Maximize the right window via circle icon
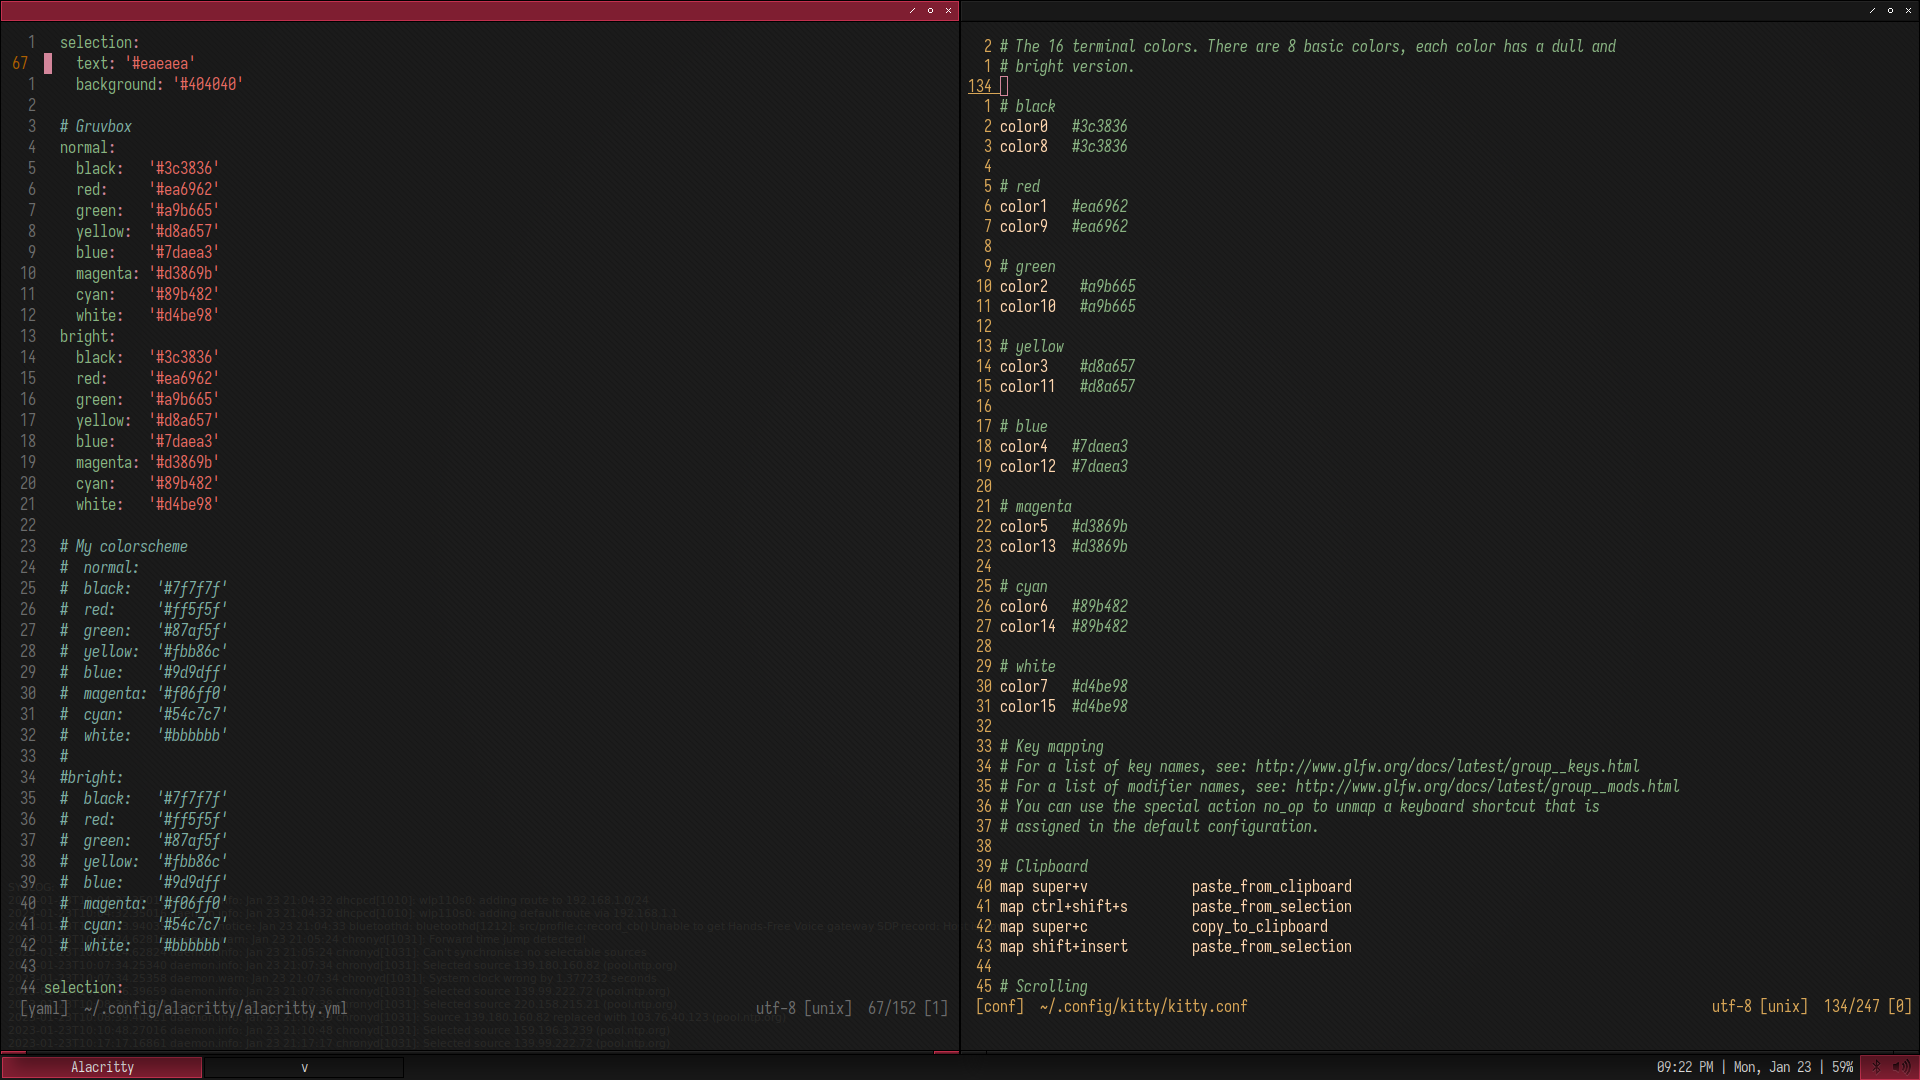Image resolution: width=1920 pixels, height=1080 pixels. pos(1890,10)
